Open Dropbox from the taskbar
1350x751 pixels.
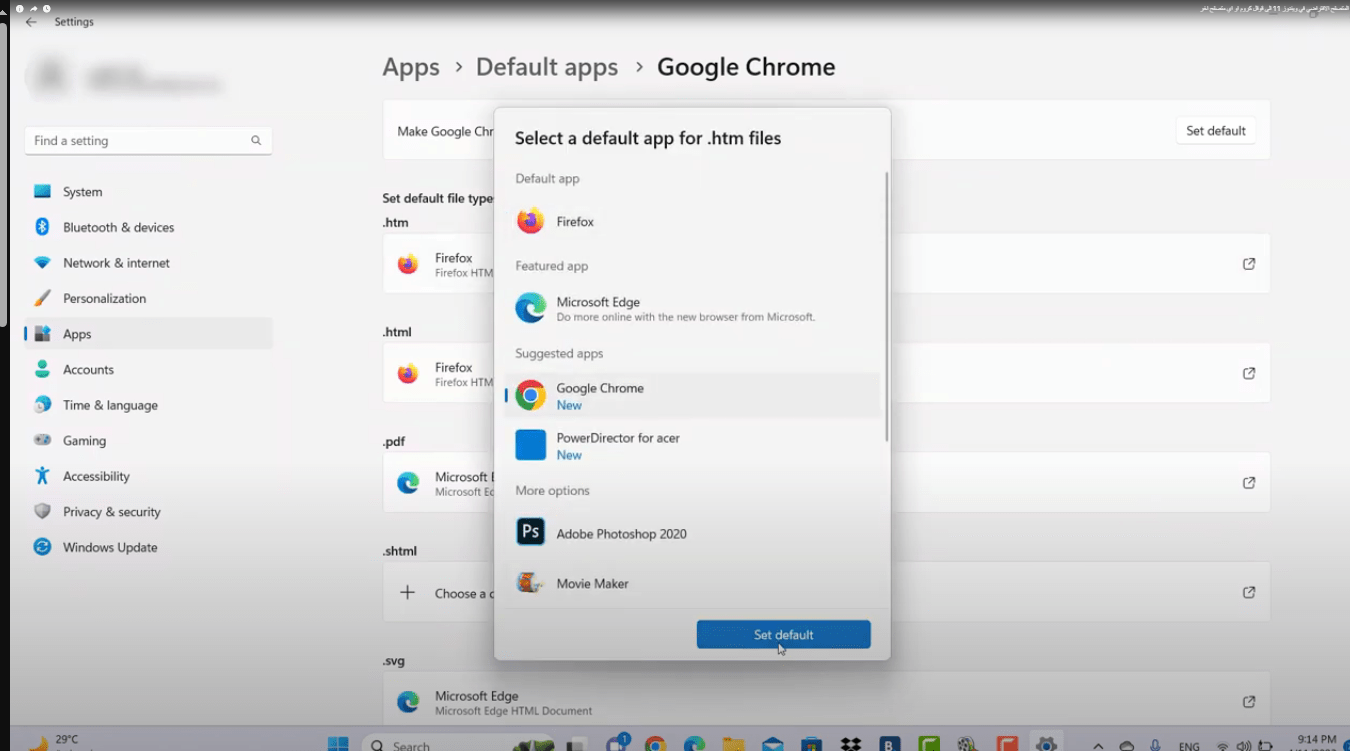pos(851,744)
